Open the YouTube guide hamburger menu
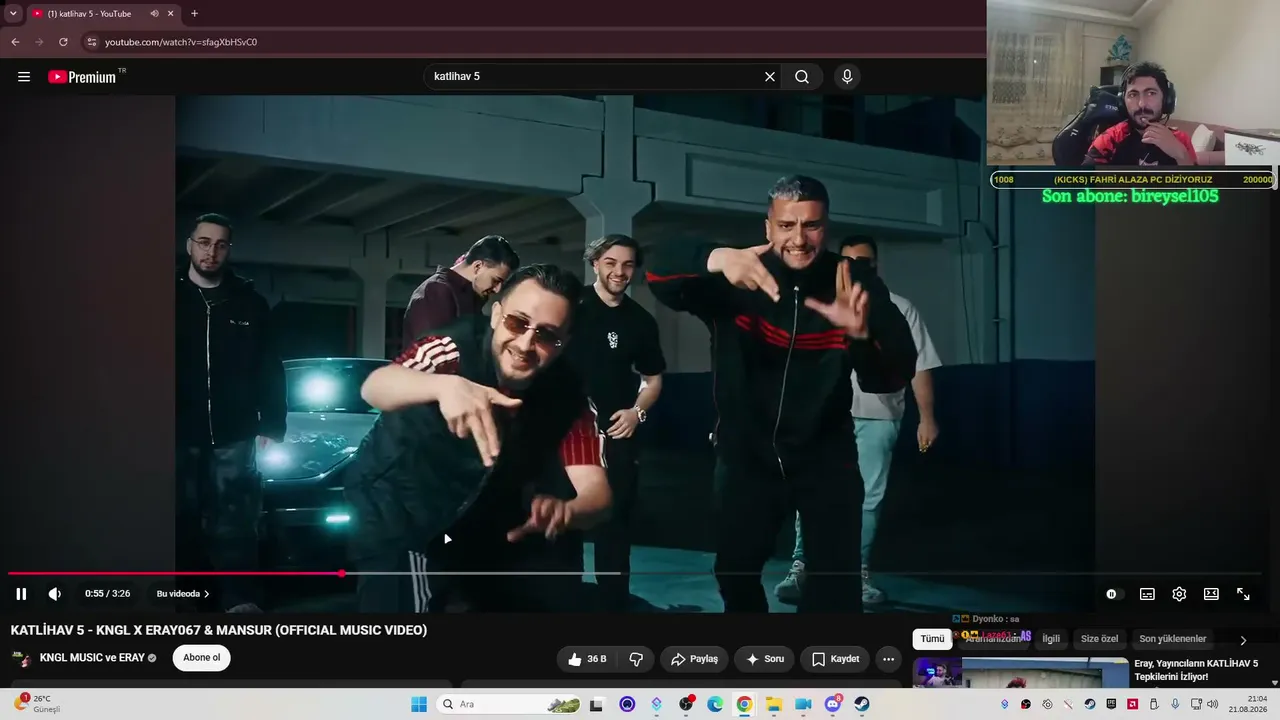The image size is (1280, 720). (24, 77)
